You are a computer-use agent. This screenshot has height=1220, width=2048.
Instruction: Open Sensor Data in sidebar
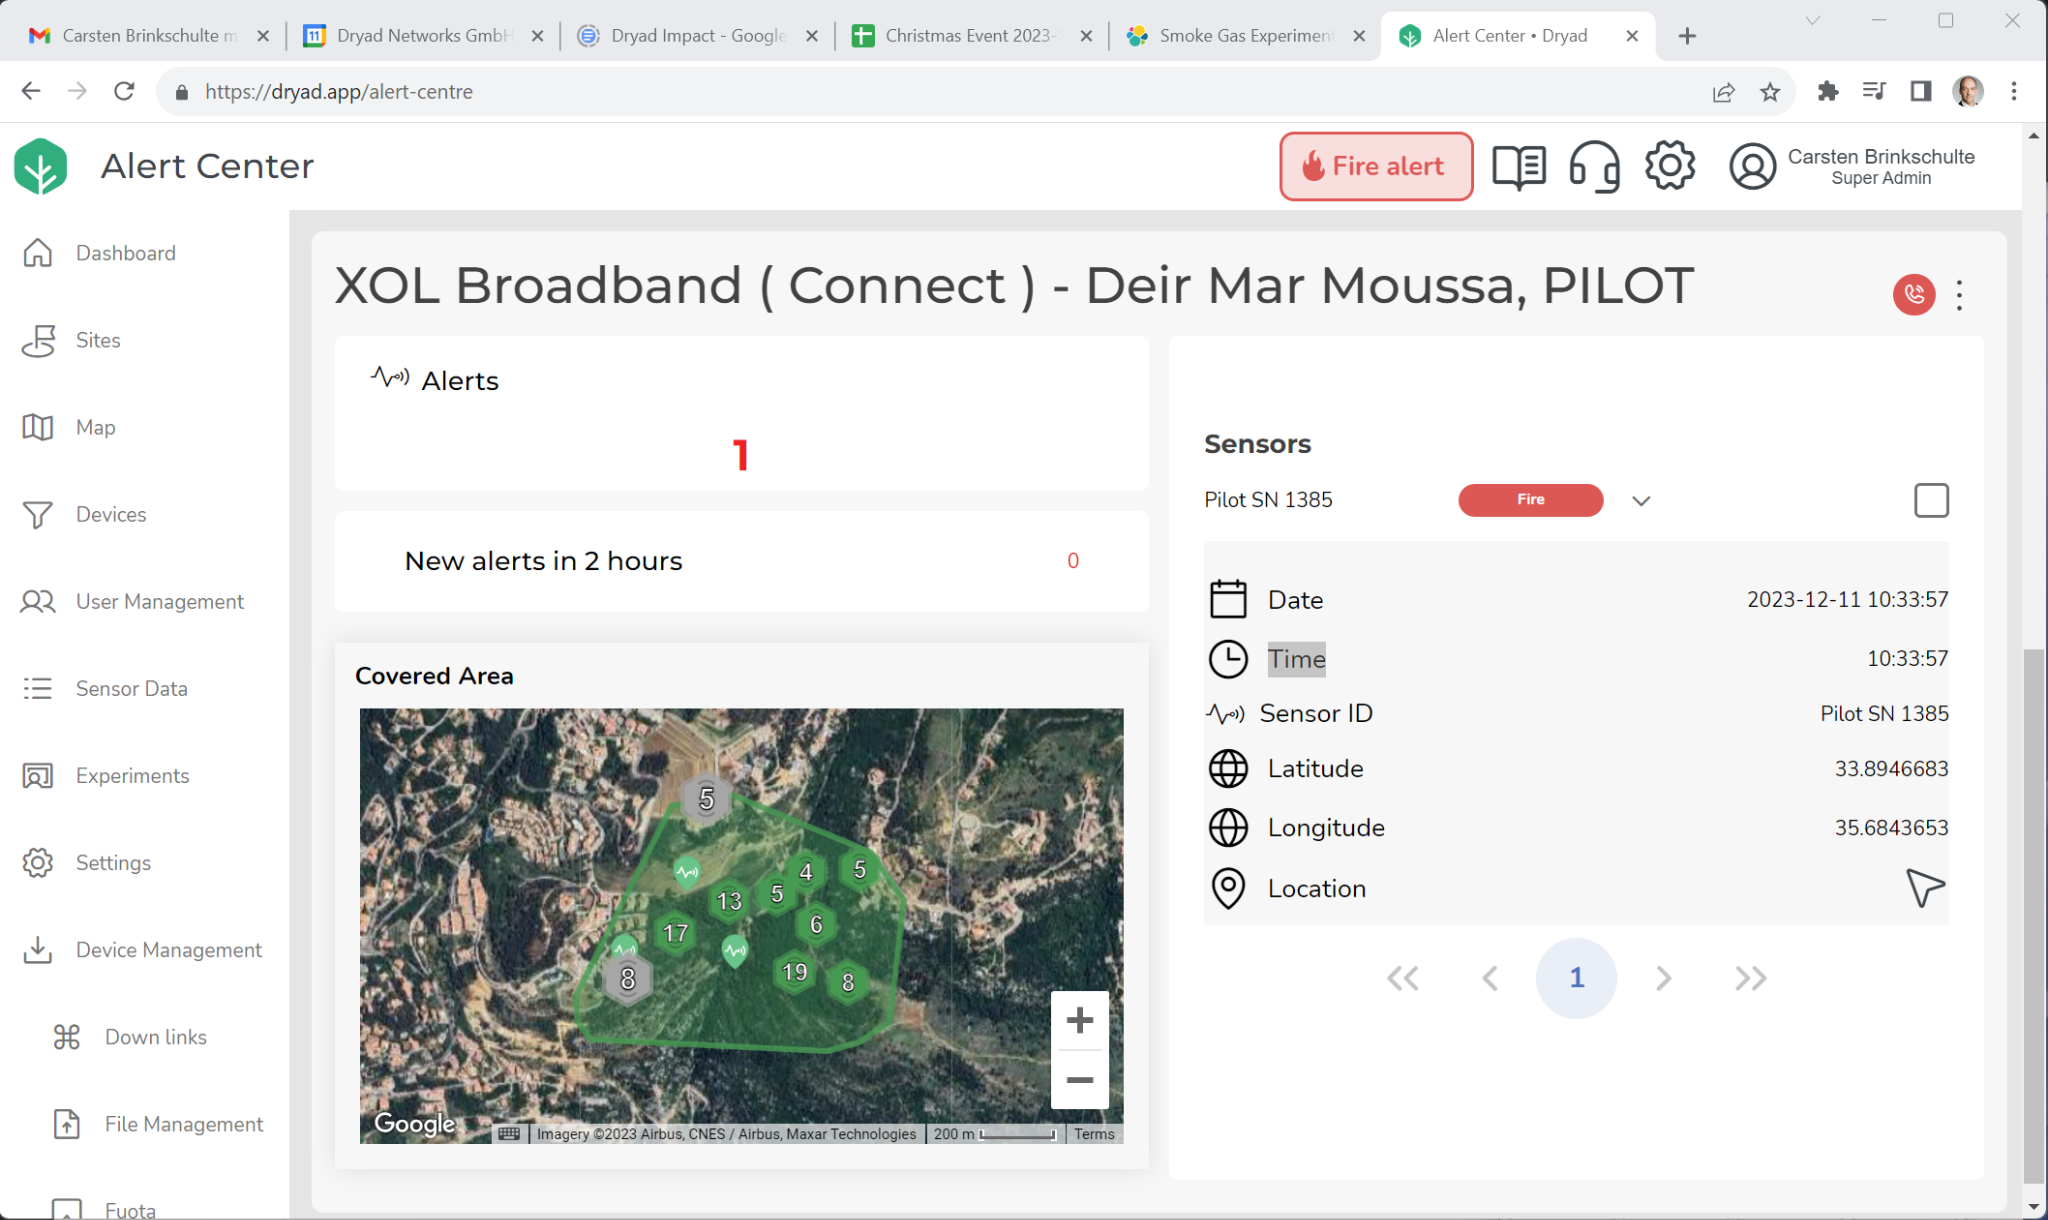(x=132, y=688)
